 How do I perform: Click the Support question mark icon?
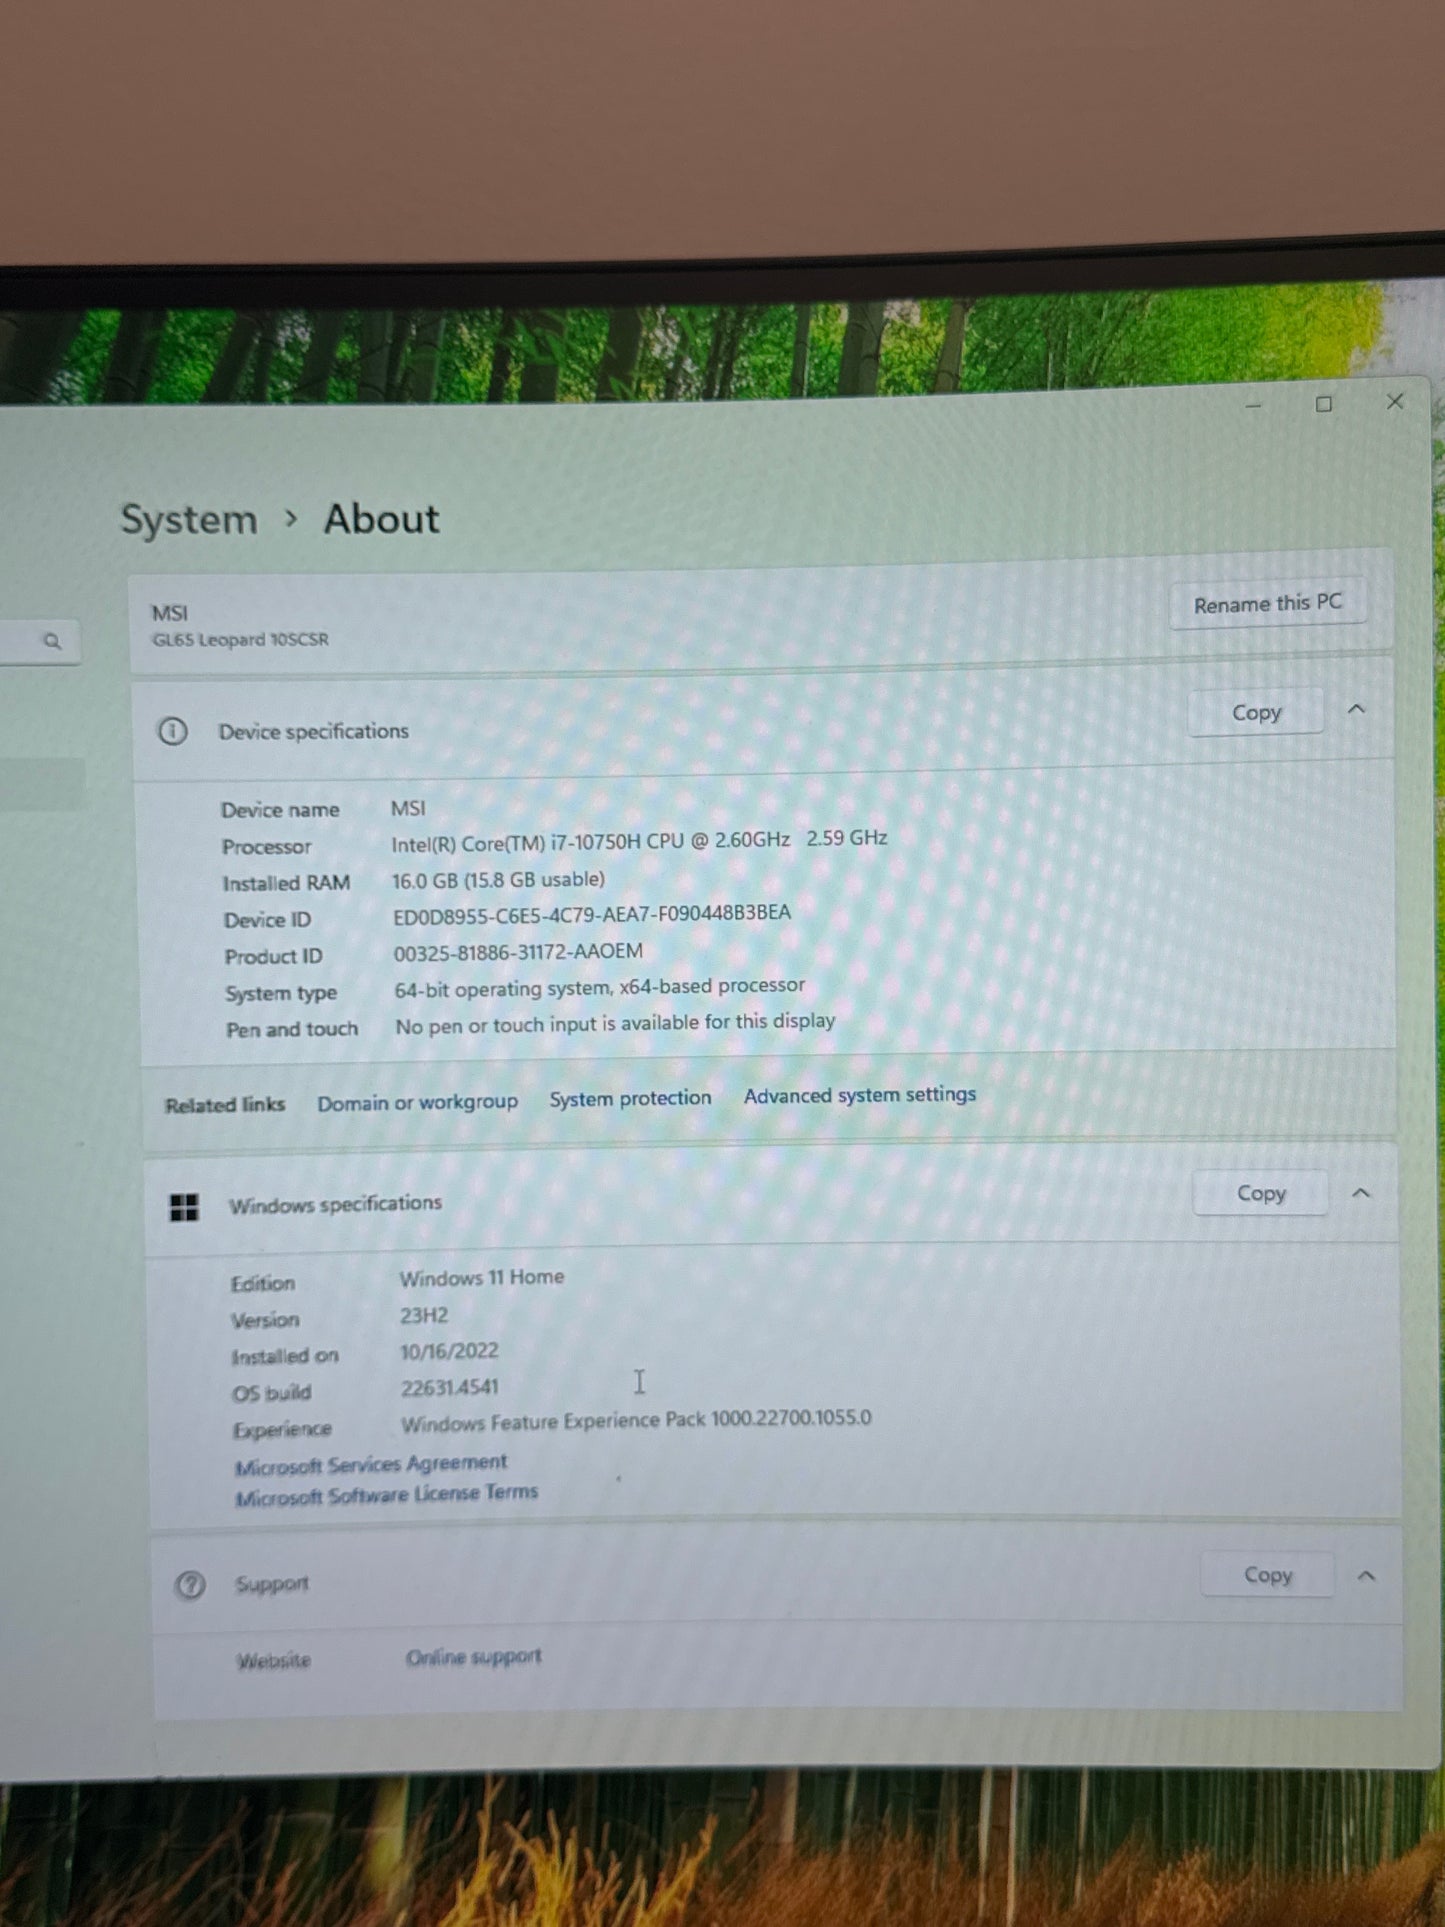tap(190, 1585)
